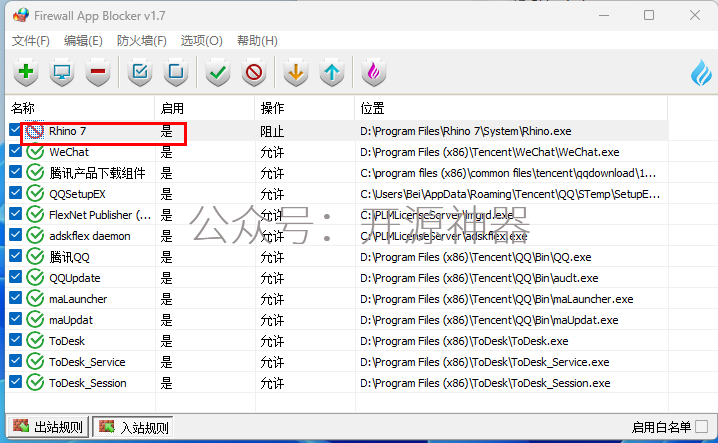
Task: Open the 选项(O) menu
Action: [x=201, y=41]
